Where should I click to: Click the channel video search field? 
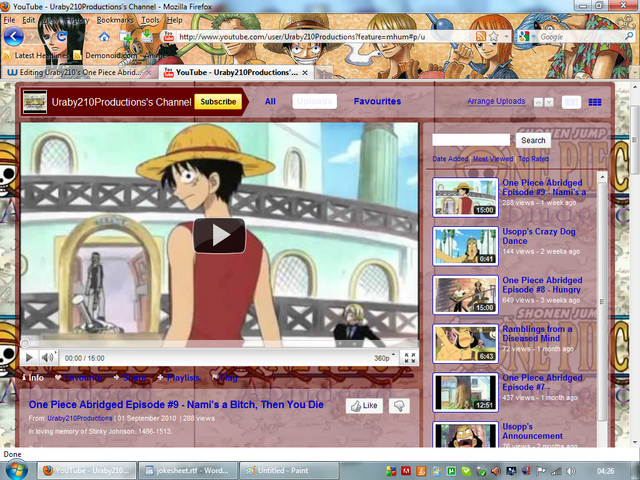(471, 140)
